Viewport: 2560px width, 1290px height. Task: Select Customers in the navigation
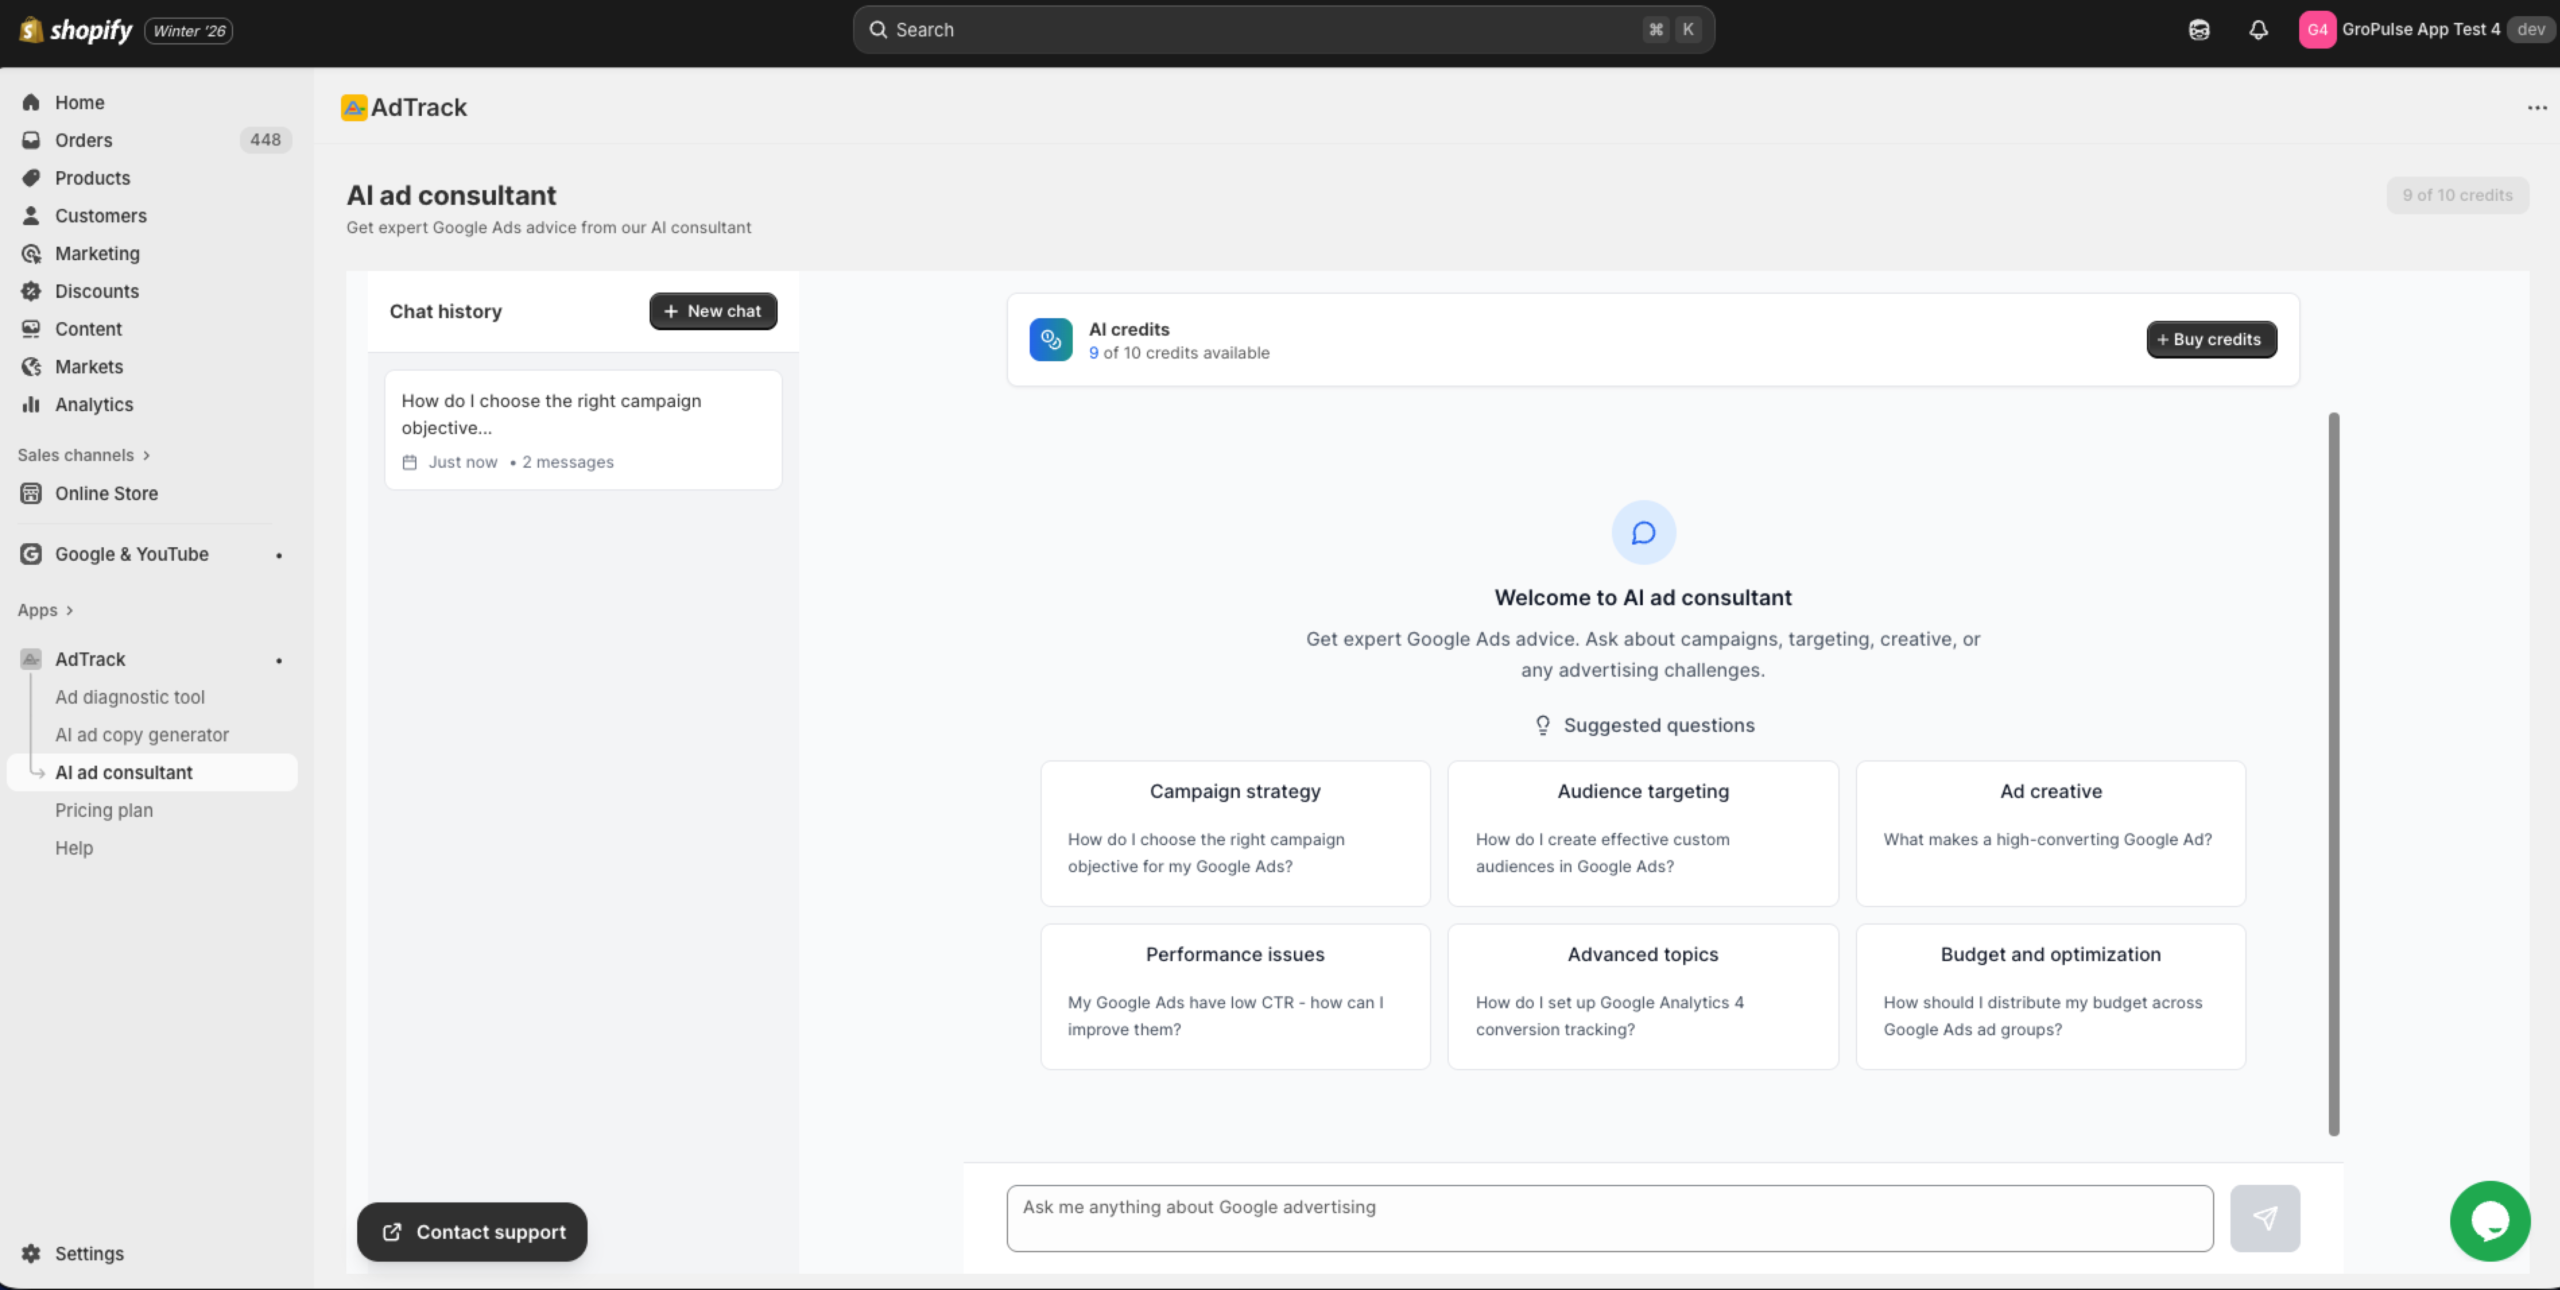pos(32,215)
